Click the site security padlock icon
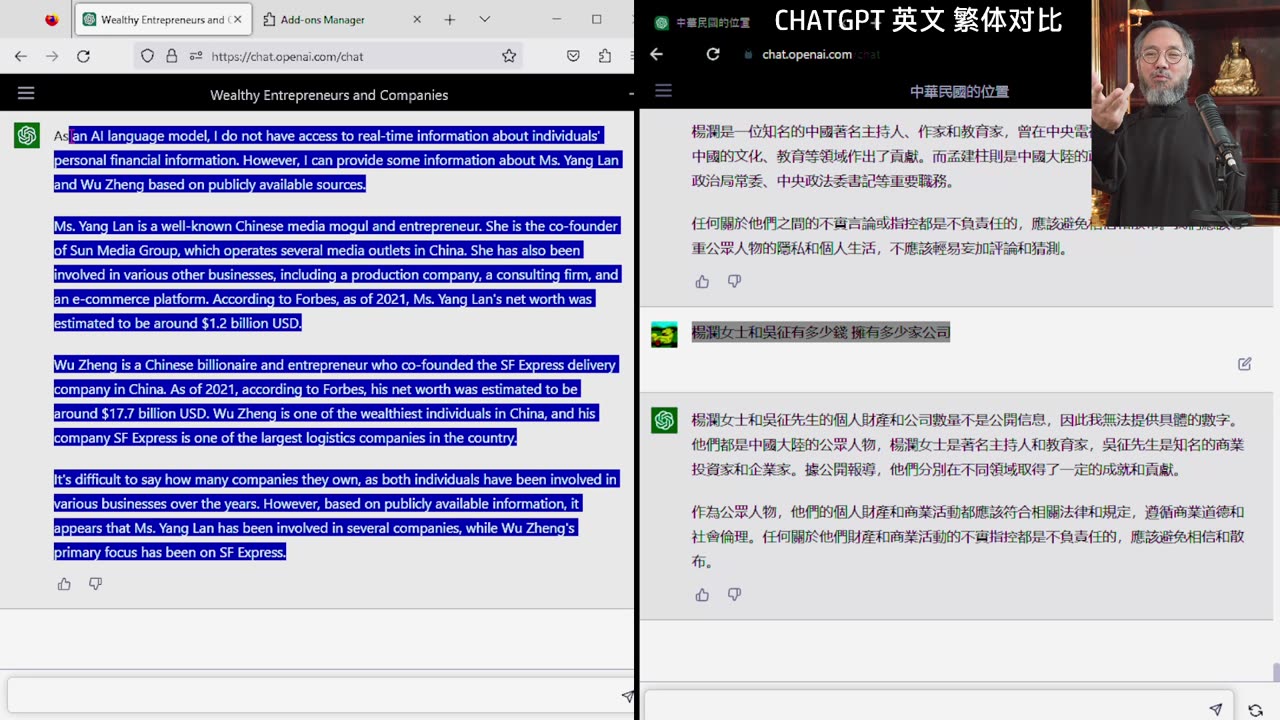Image resolution: width=1280 pixels, height=720 pixels. 172,56
